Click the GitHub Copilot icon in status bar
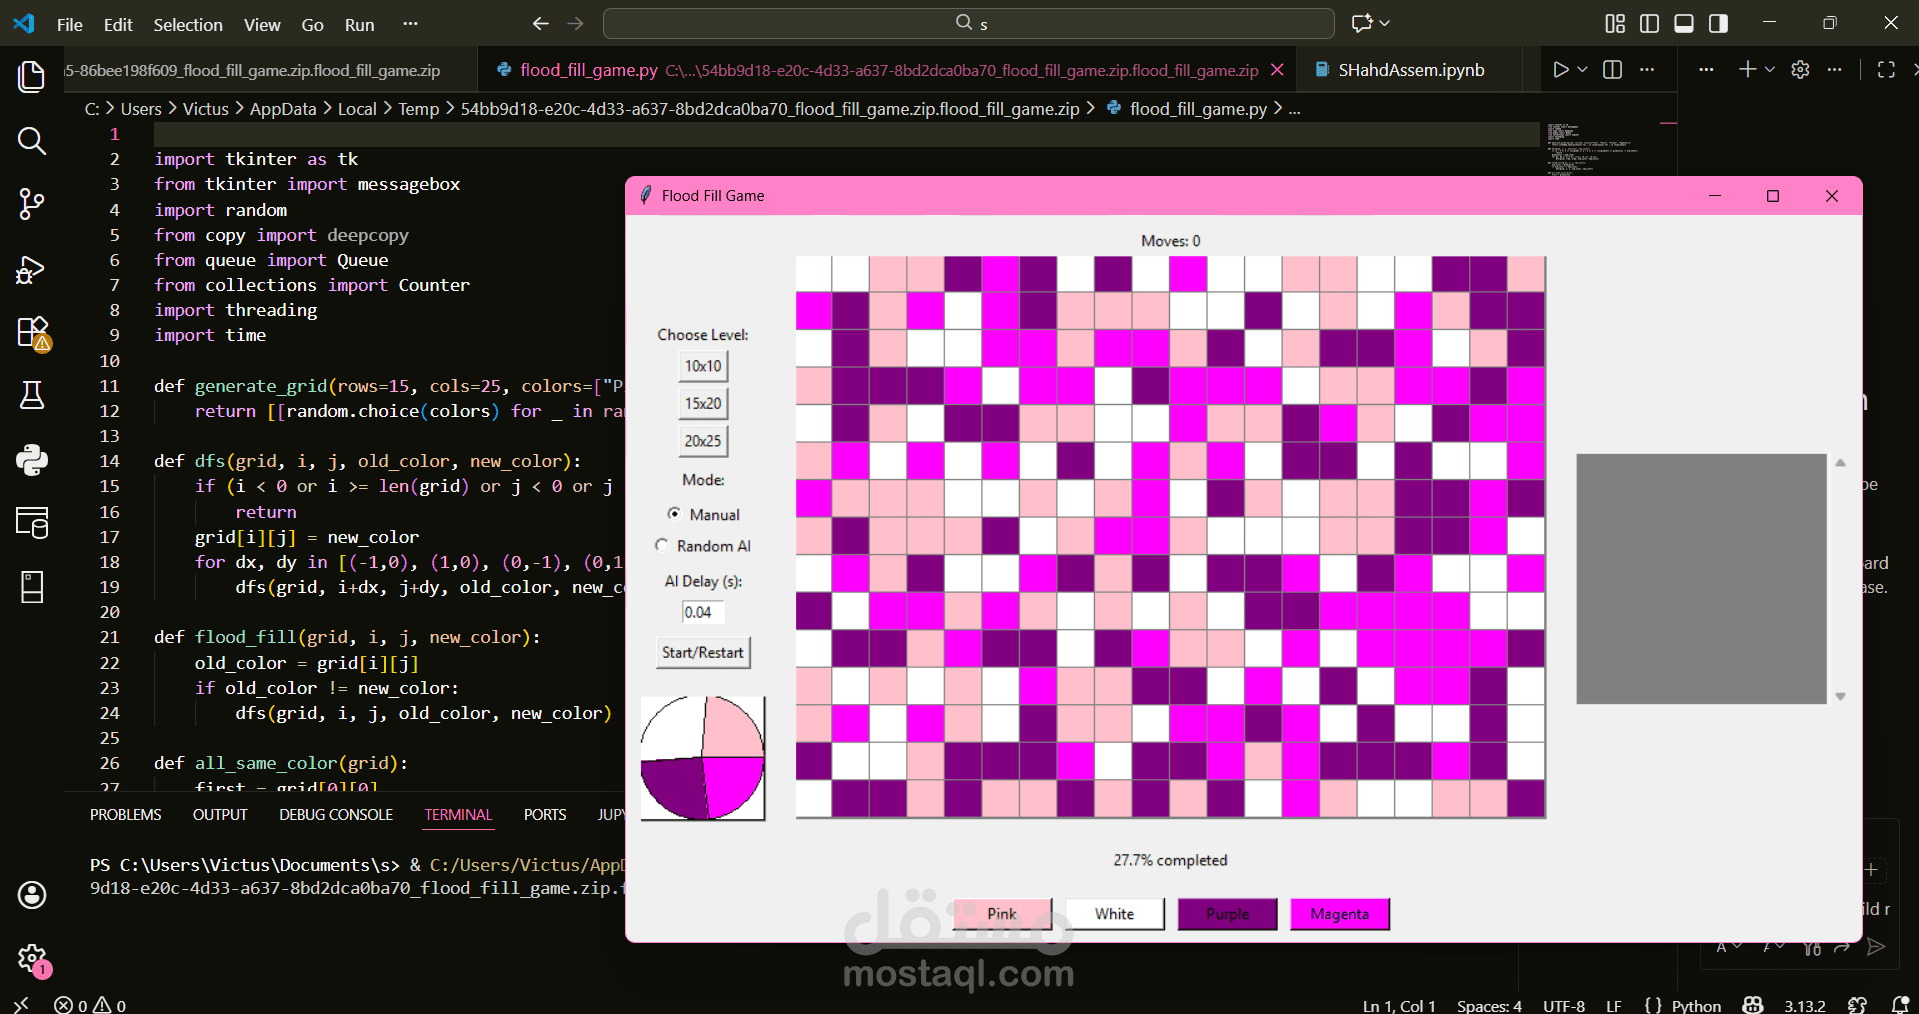The image size is (1919, 1014). (x=1753, y=1005)
